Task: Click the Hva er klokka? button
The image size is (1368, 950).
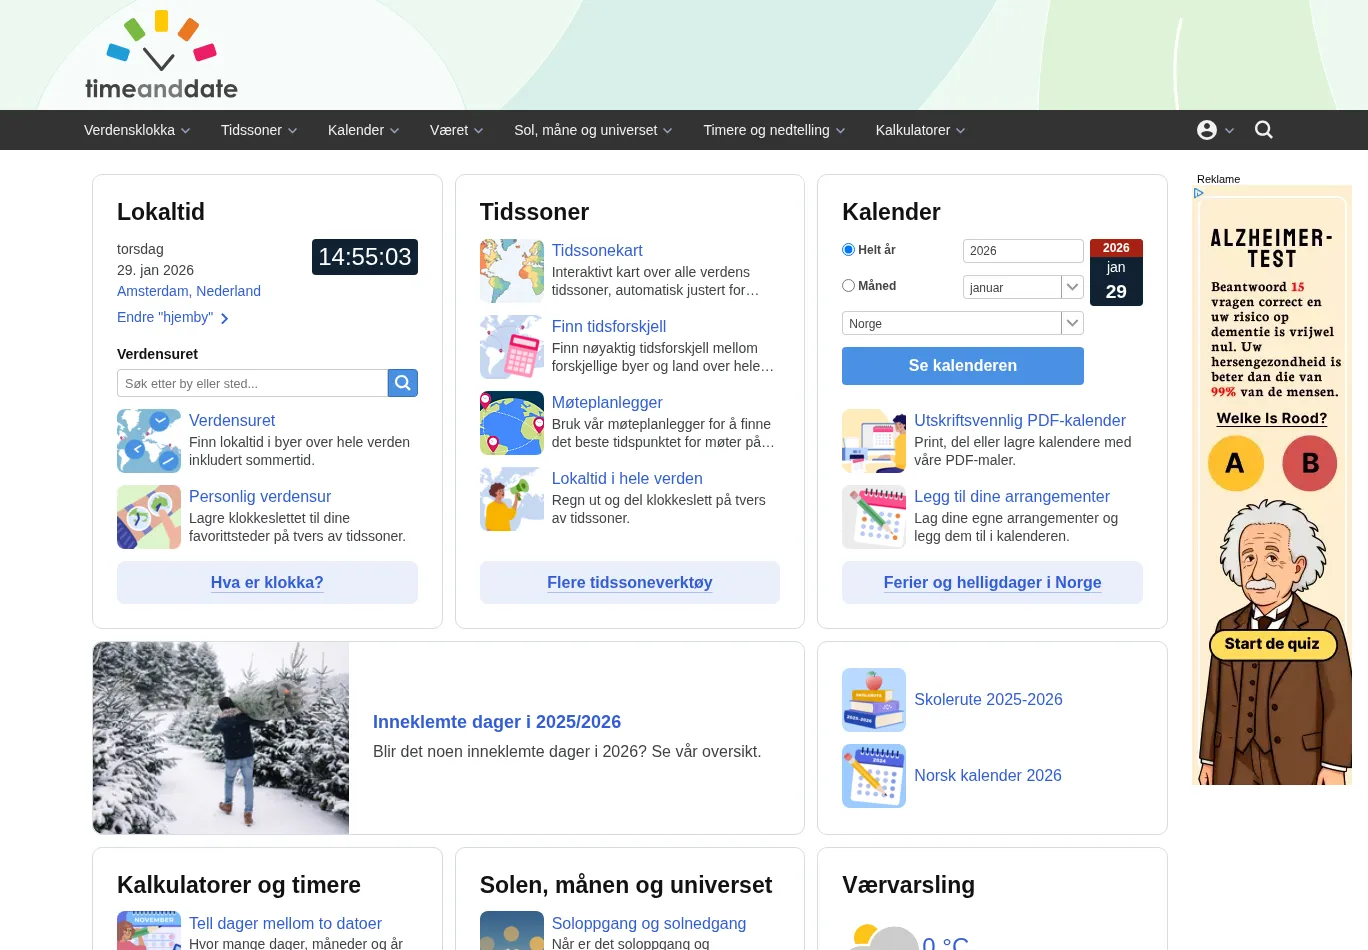Action: (x=267, y=582)
